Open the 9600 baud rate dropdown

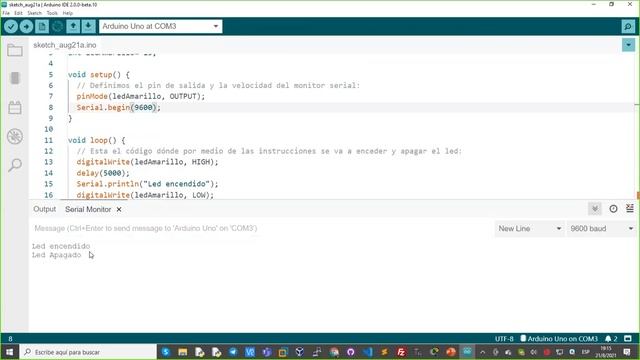point(601,229)
